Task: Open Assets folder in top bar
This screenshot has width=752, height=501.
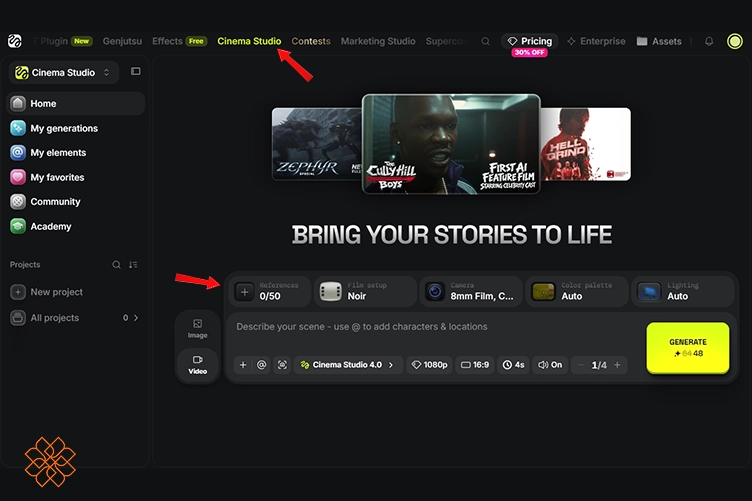Action: (659, 41)
